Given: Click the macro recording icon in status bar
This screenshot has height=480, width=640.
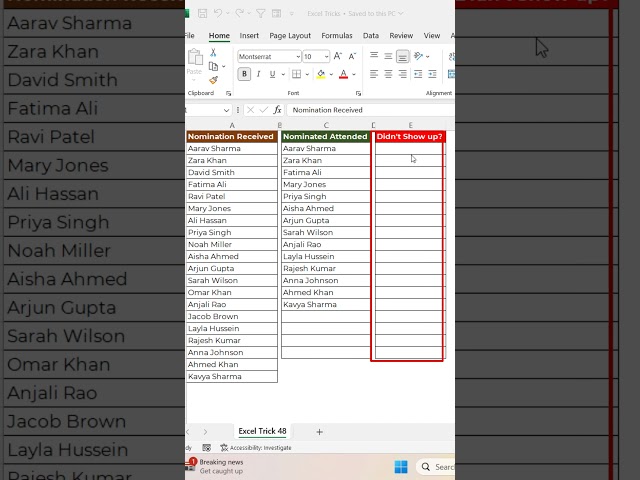Looking at the screenshot, I should coord(207,448).
